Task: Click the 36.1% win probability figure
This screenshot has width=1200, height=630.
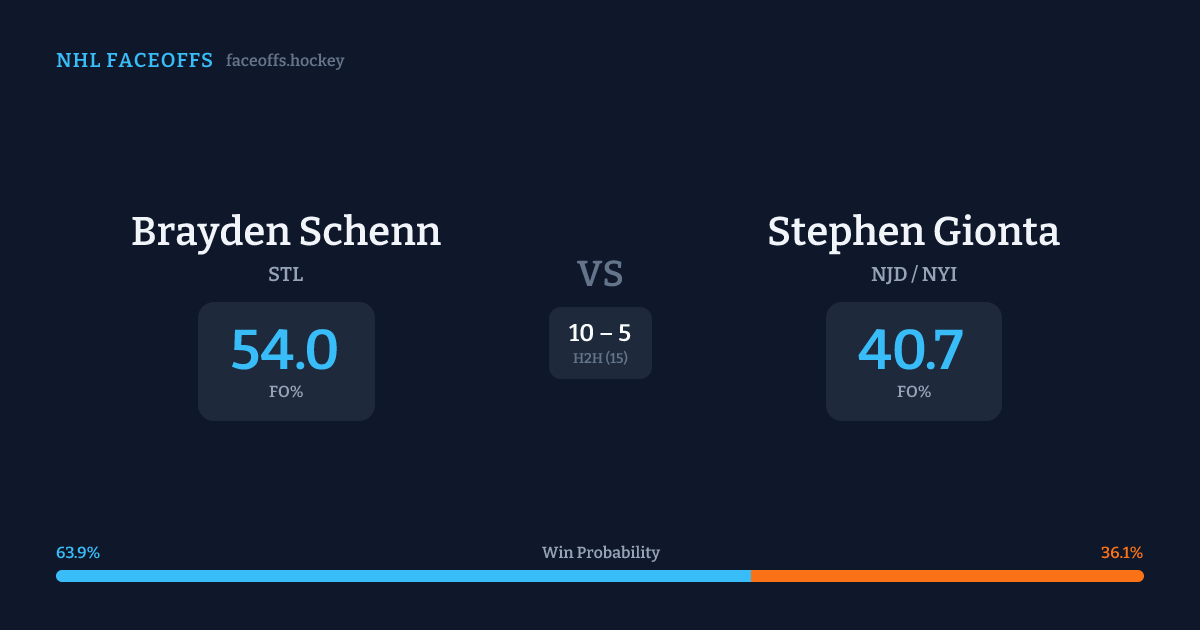Action: pyautogui.click(x=1121, y=553)
